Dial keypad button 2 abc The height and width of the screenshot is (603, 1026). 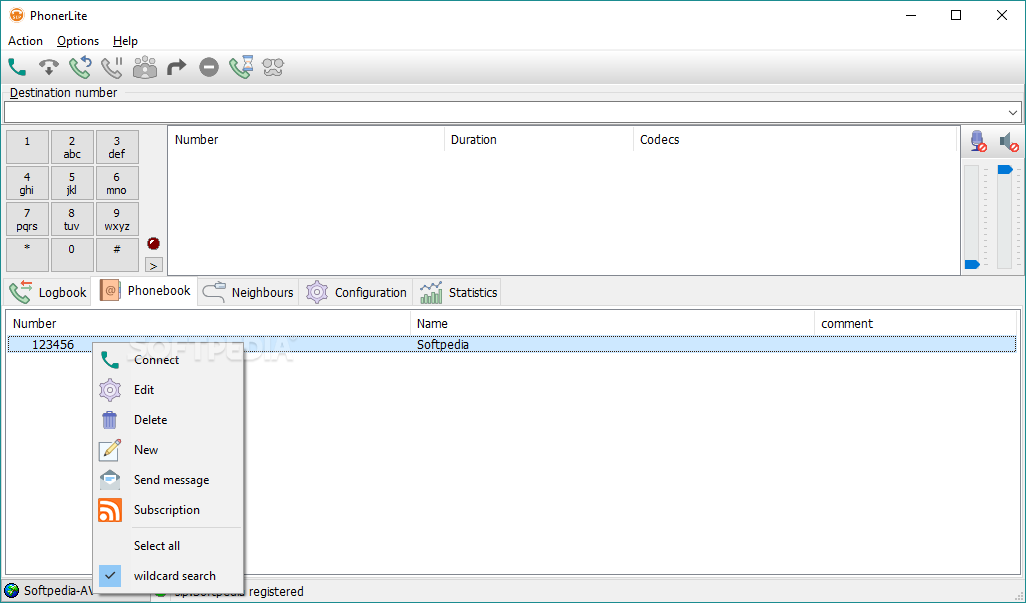pos(72,146)
